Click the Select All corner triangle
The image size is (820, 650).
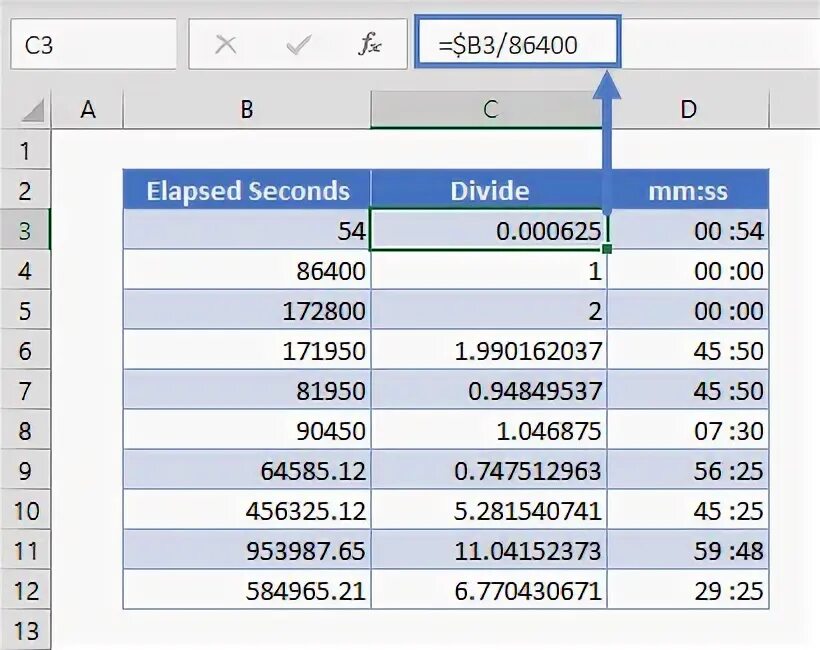coord(33,110)
